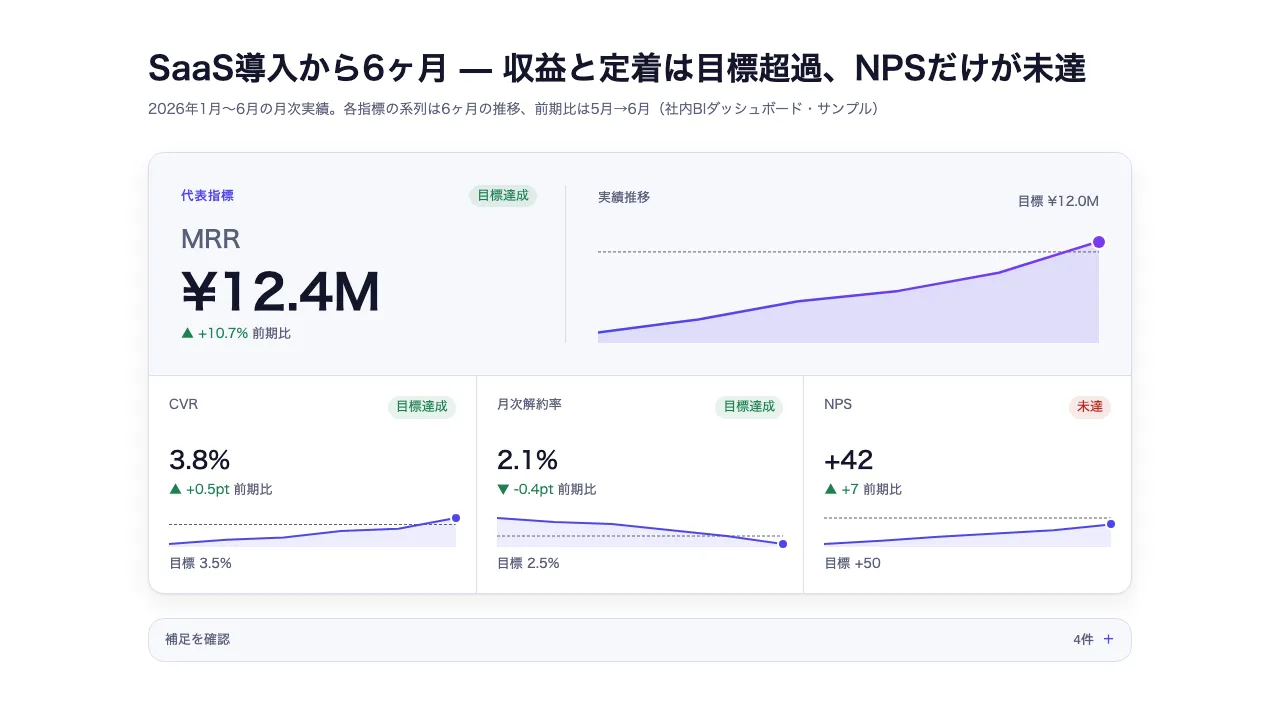Click the page headline starting SaaS導入から6ヶ月
The image size is (1280, 720).
click(617, 69)
